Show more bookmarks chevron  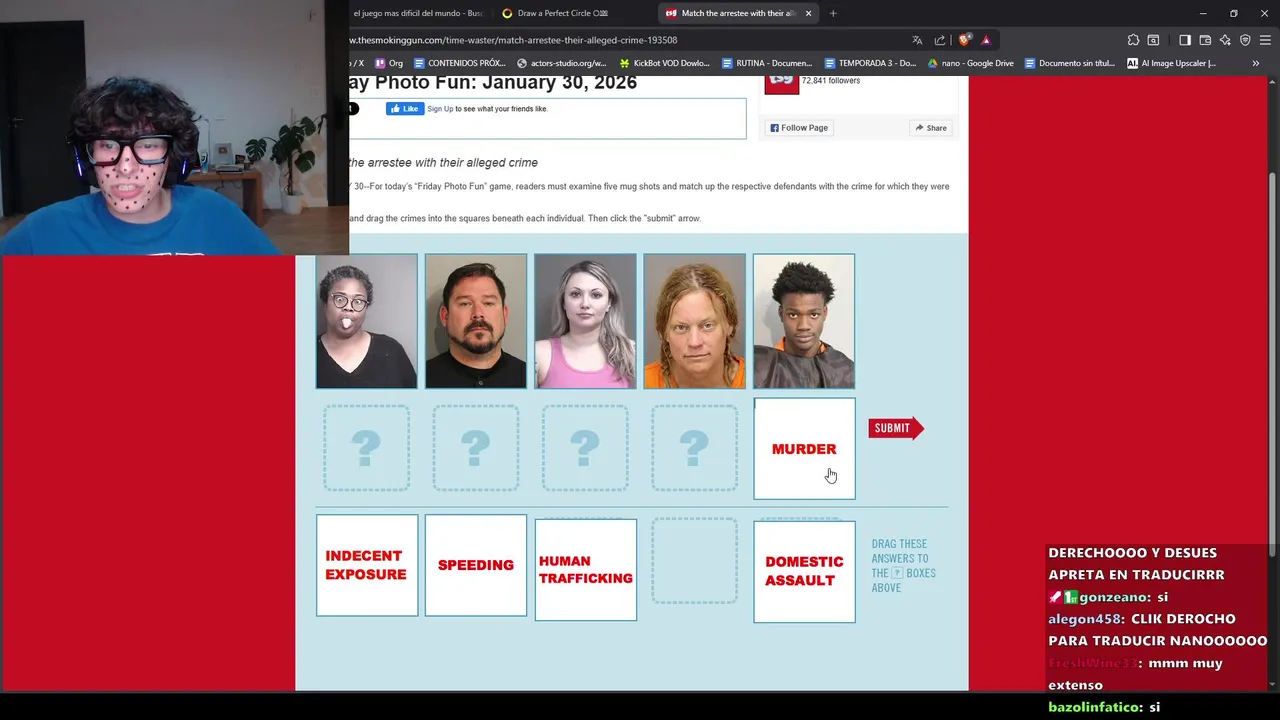pos(1255,63)
